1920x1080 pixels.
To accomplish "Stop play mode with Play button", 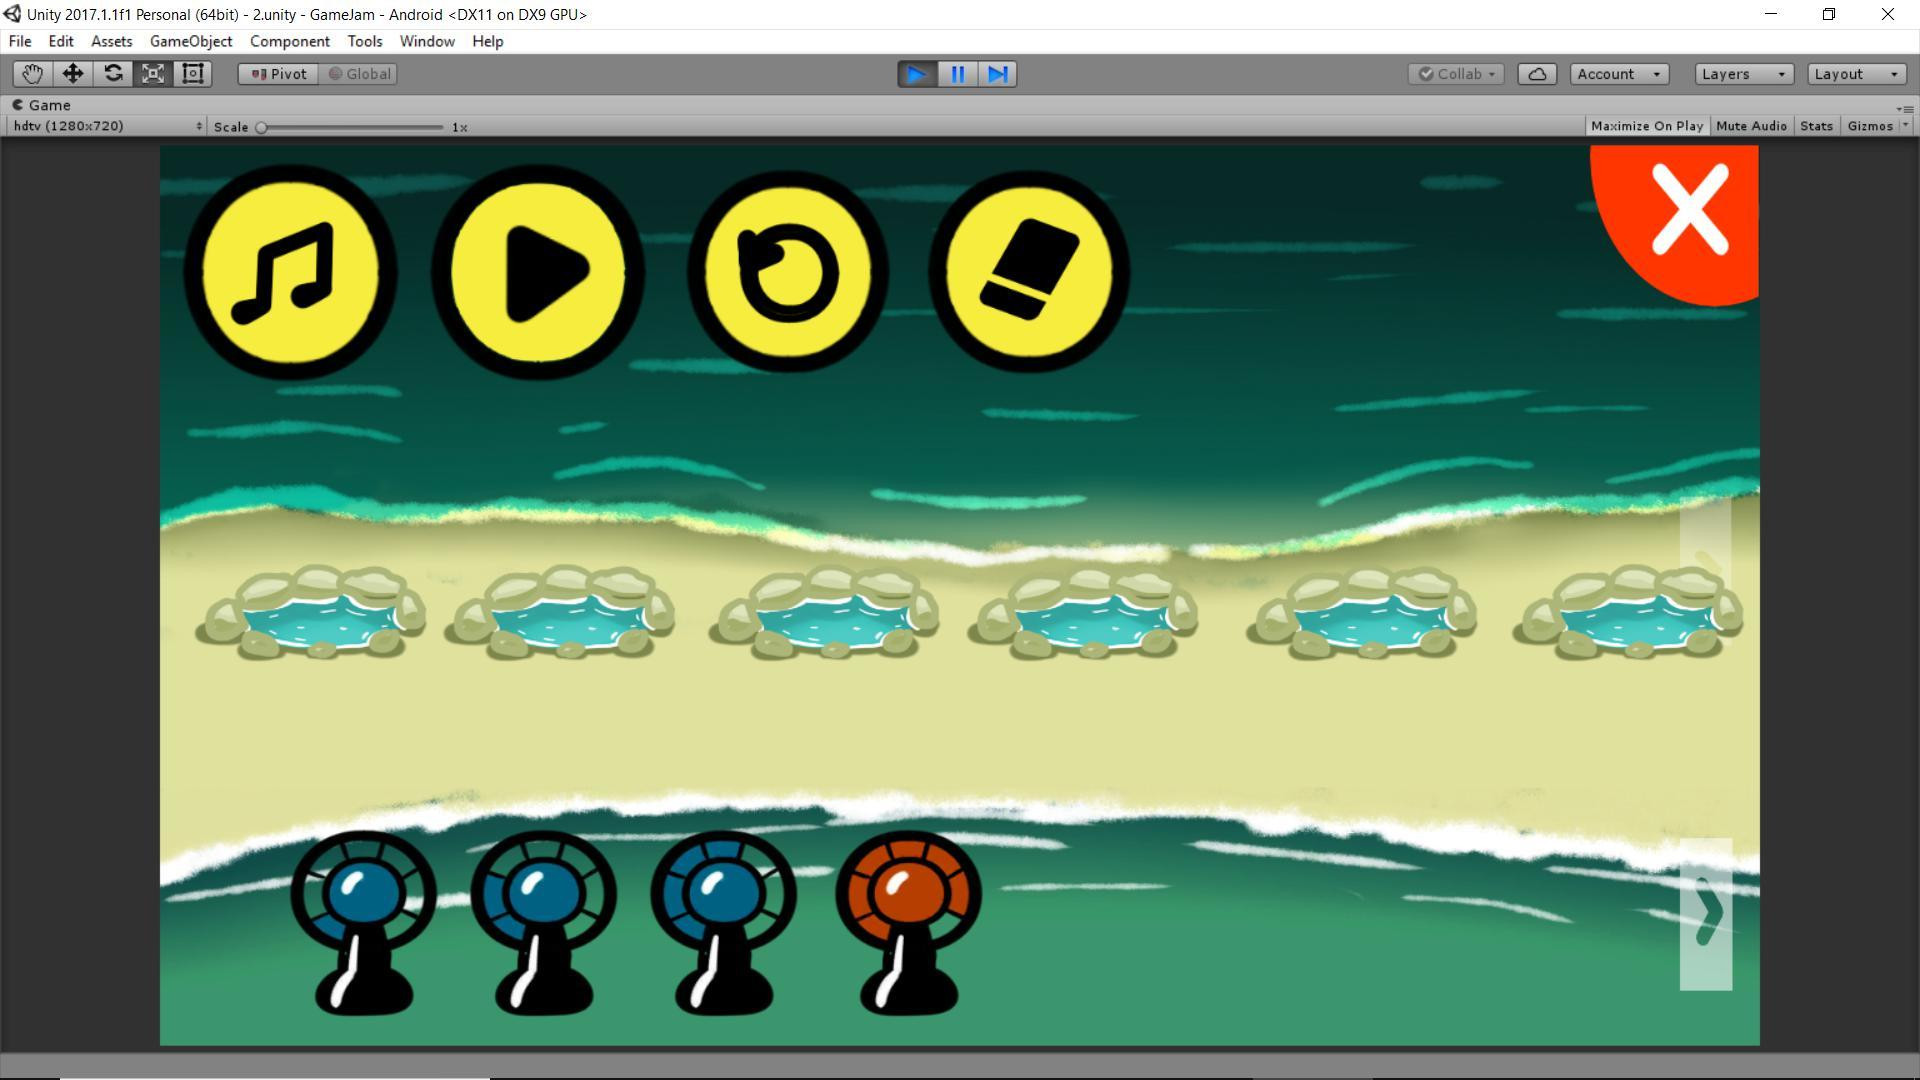I will (x=917, y=74).
